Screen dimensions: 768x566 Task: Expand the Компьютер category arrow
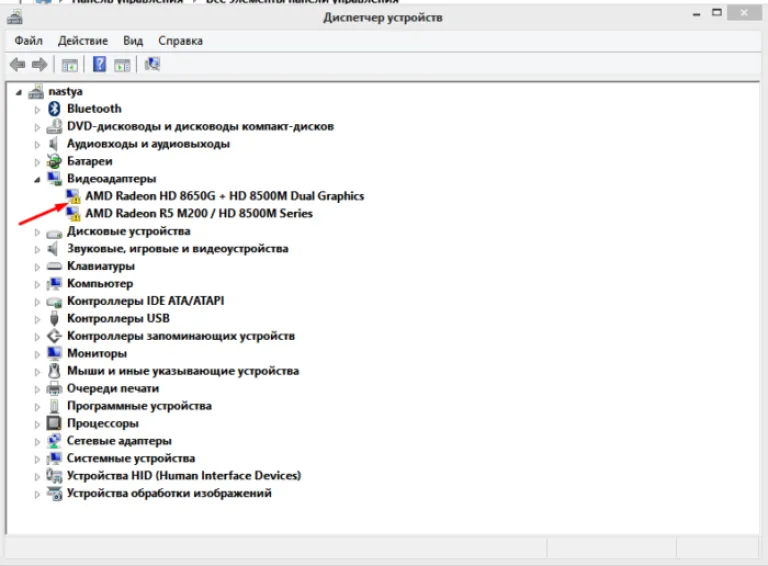pyautogui.click(x=37, y=284)
